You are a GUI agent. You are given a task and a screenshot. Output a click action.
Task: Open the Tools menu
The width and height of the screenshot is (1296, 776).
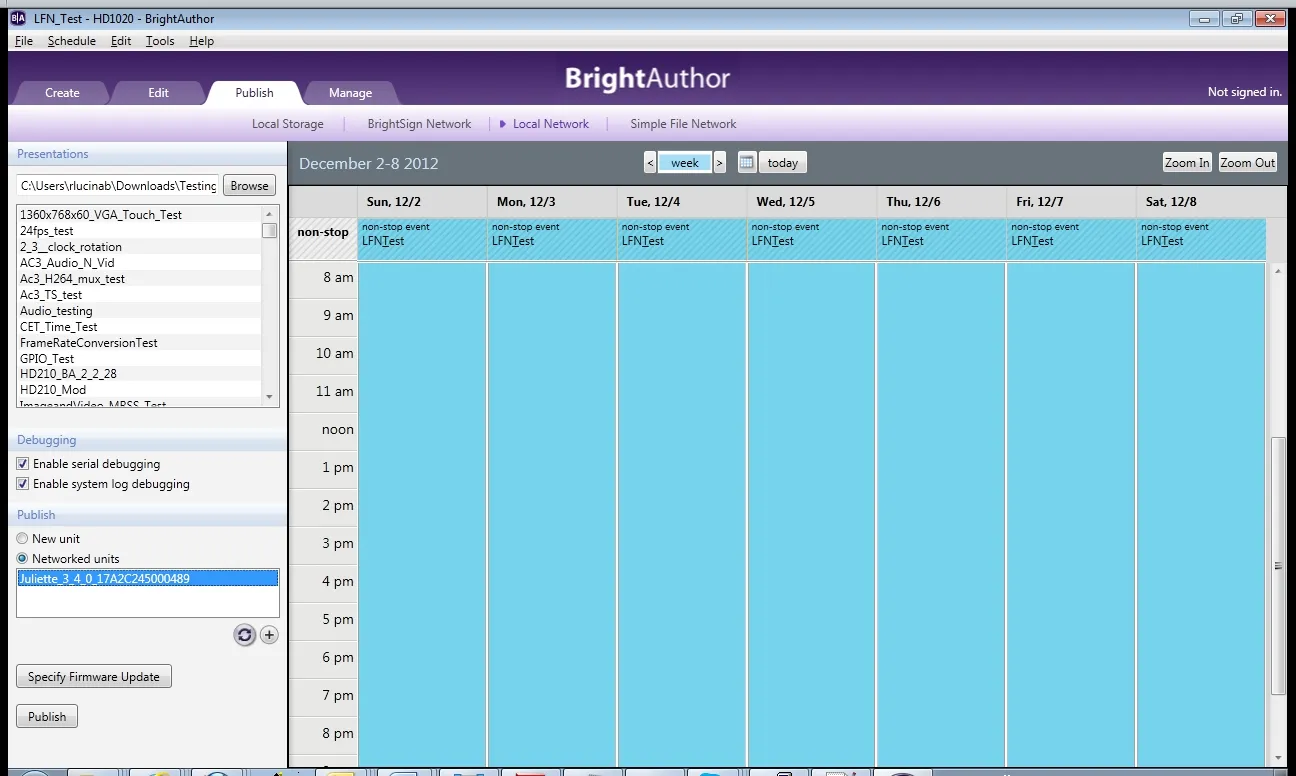pyautogui.click(x=160, y=41)
